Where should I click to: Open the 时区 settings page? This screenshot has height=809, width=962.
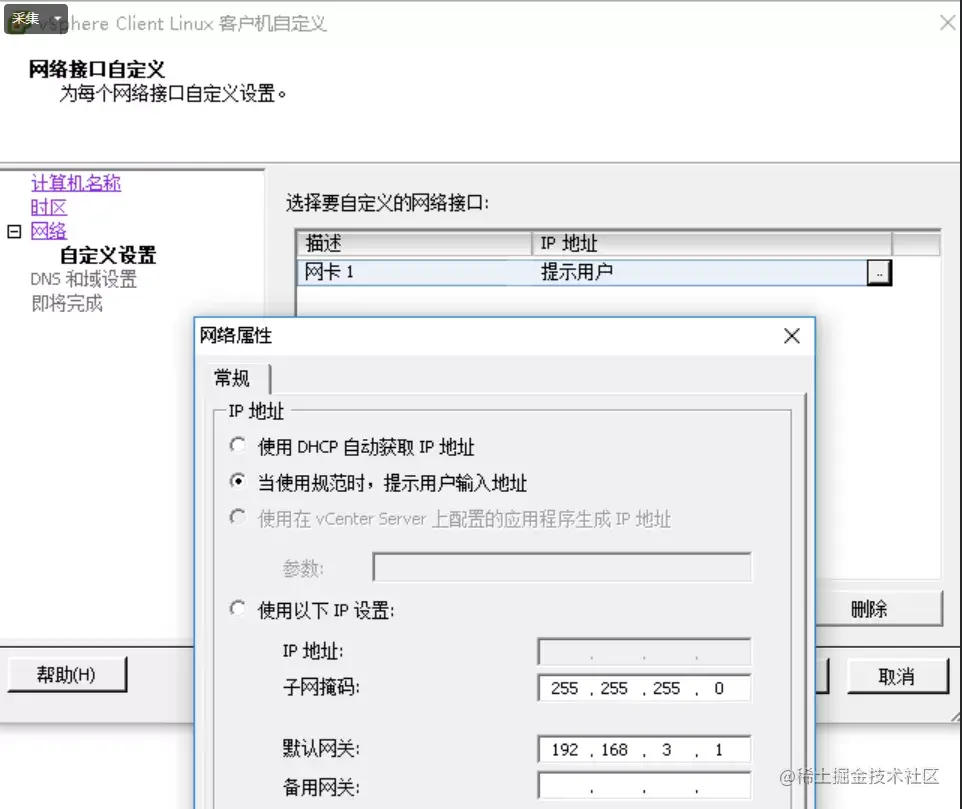(x=48, y=206)
